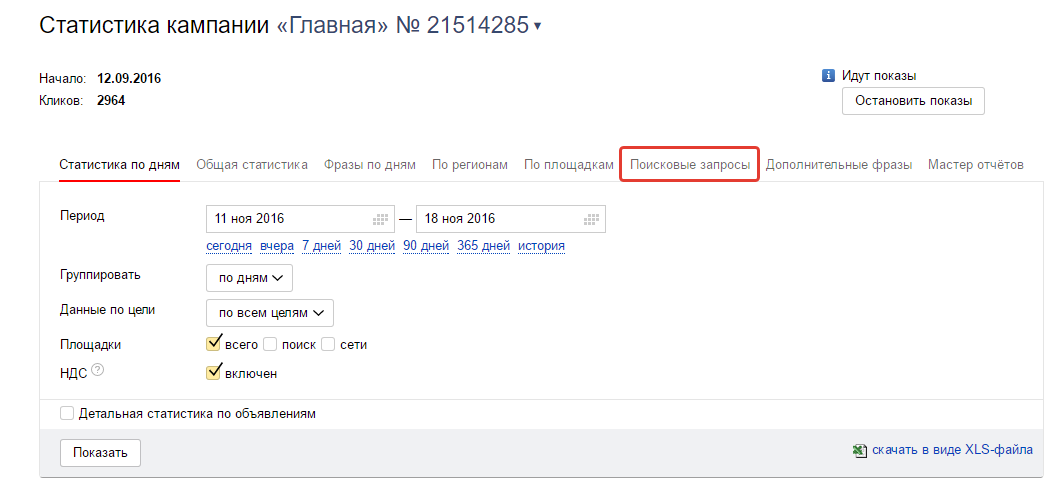Click the clicks count 2964
This screenshot has width=1052, height=498.
point(111,101)
